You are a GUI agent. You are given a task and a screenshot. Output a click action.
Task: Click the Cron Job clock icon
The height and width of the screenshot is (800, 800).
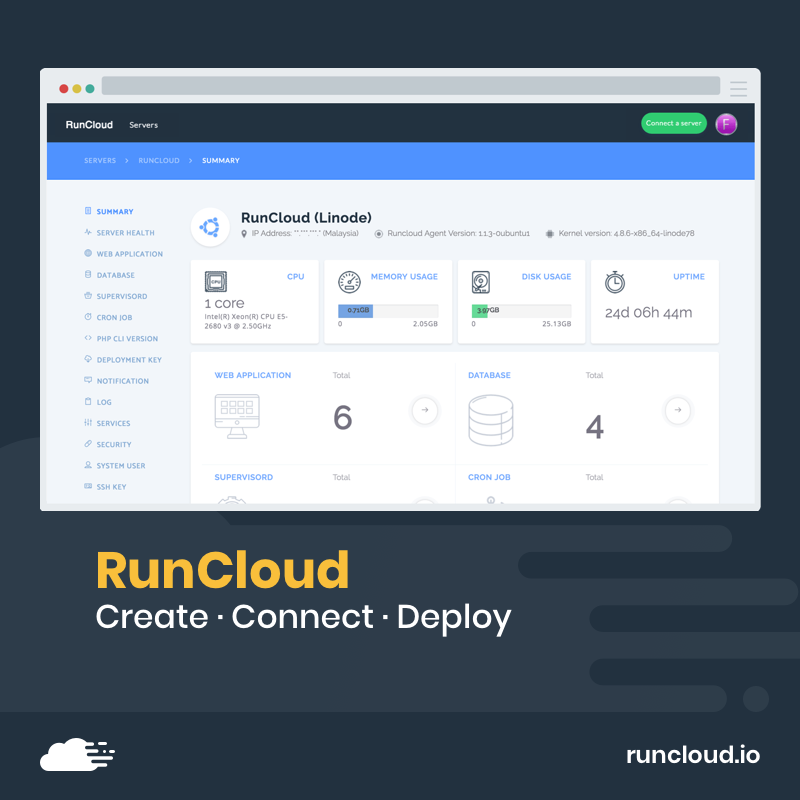[89, 317]
